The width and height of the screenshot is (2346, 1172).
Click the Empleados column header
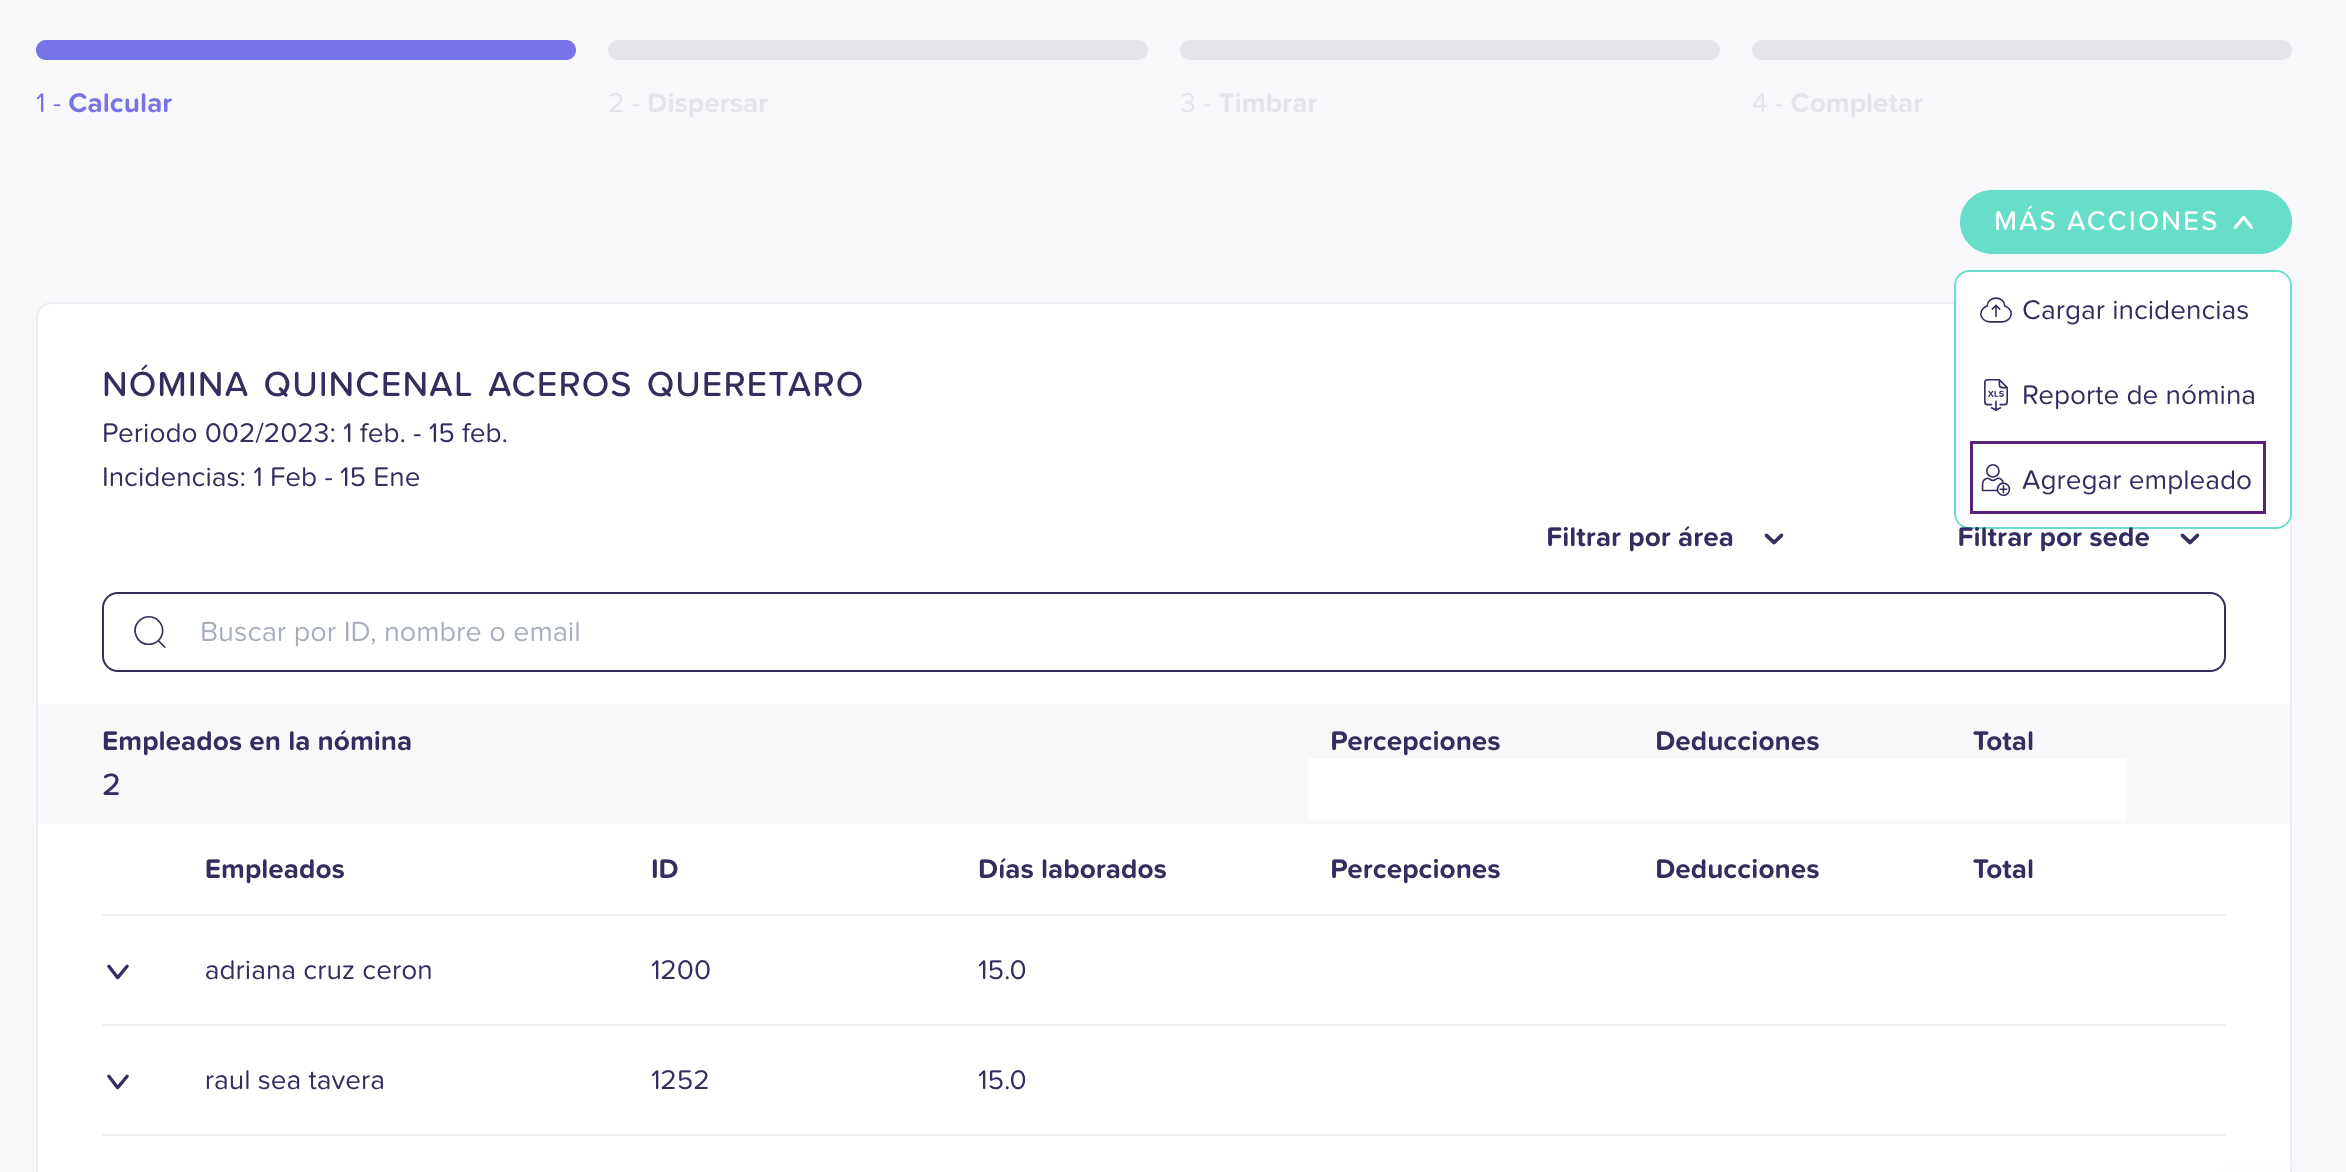click(x=275, y=869)
